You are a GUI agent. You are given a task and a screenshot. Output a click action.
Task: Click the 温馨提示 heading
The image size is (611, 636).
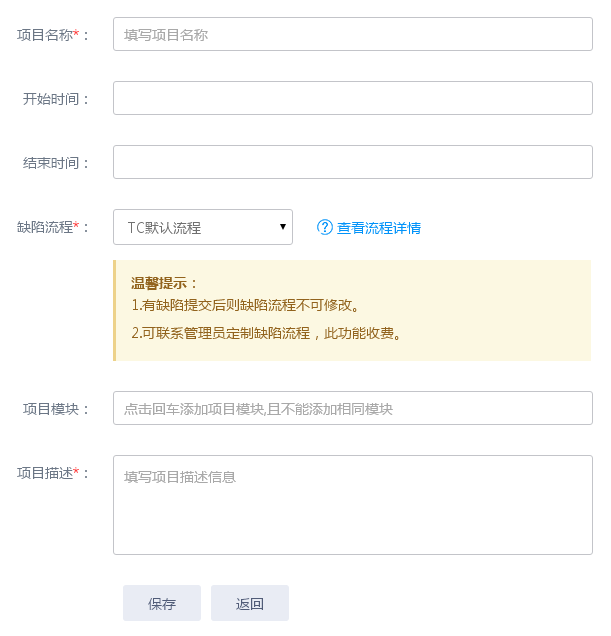click(165, 283)
